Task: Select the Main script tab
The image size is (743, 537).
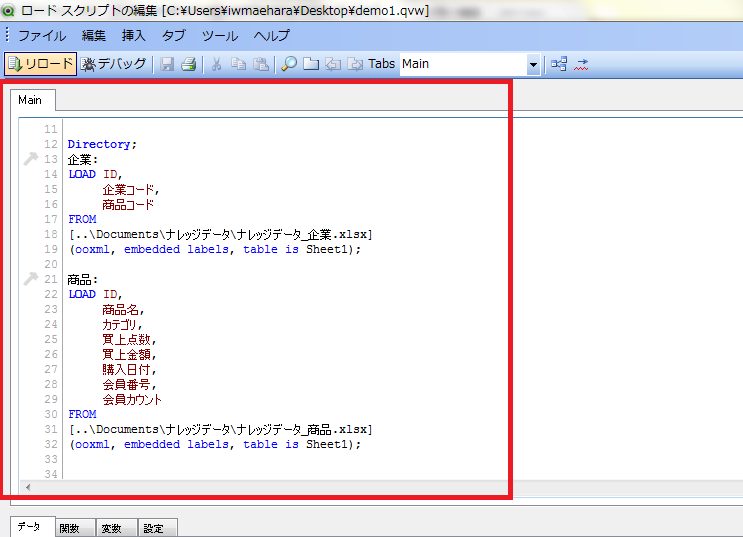Action: click(33, 100)
